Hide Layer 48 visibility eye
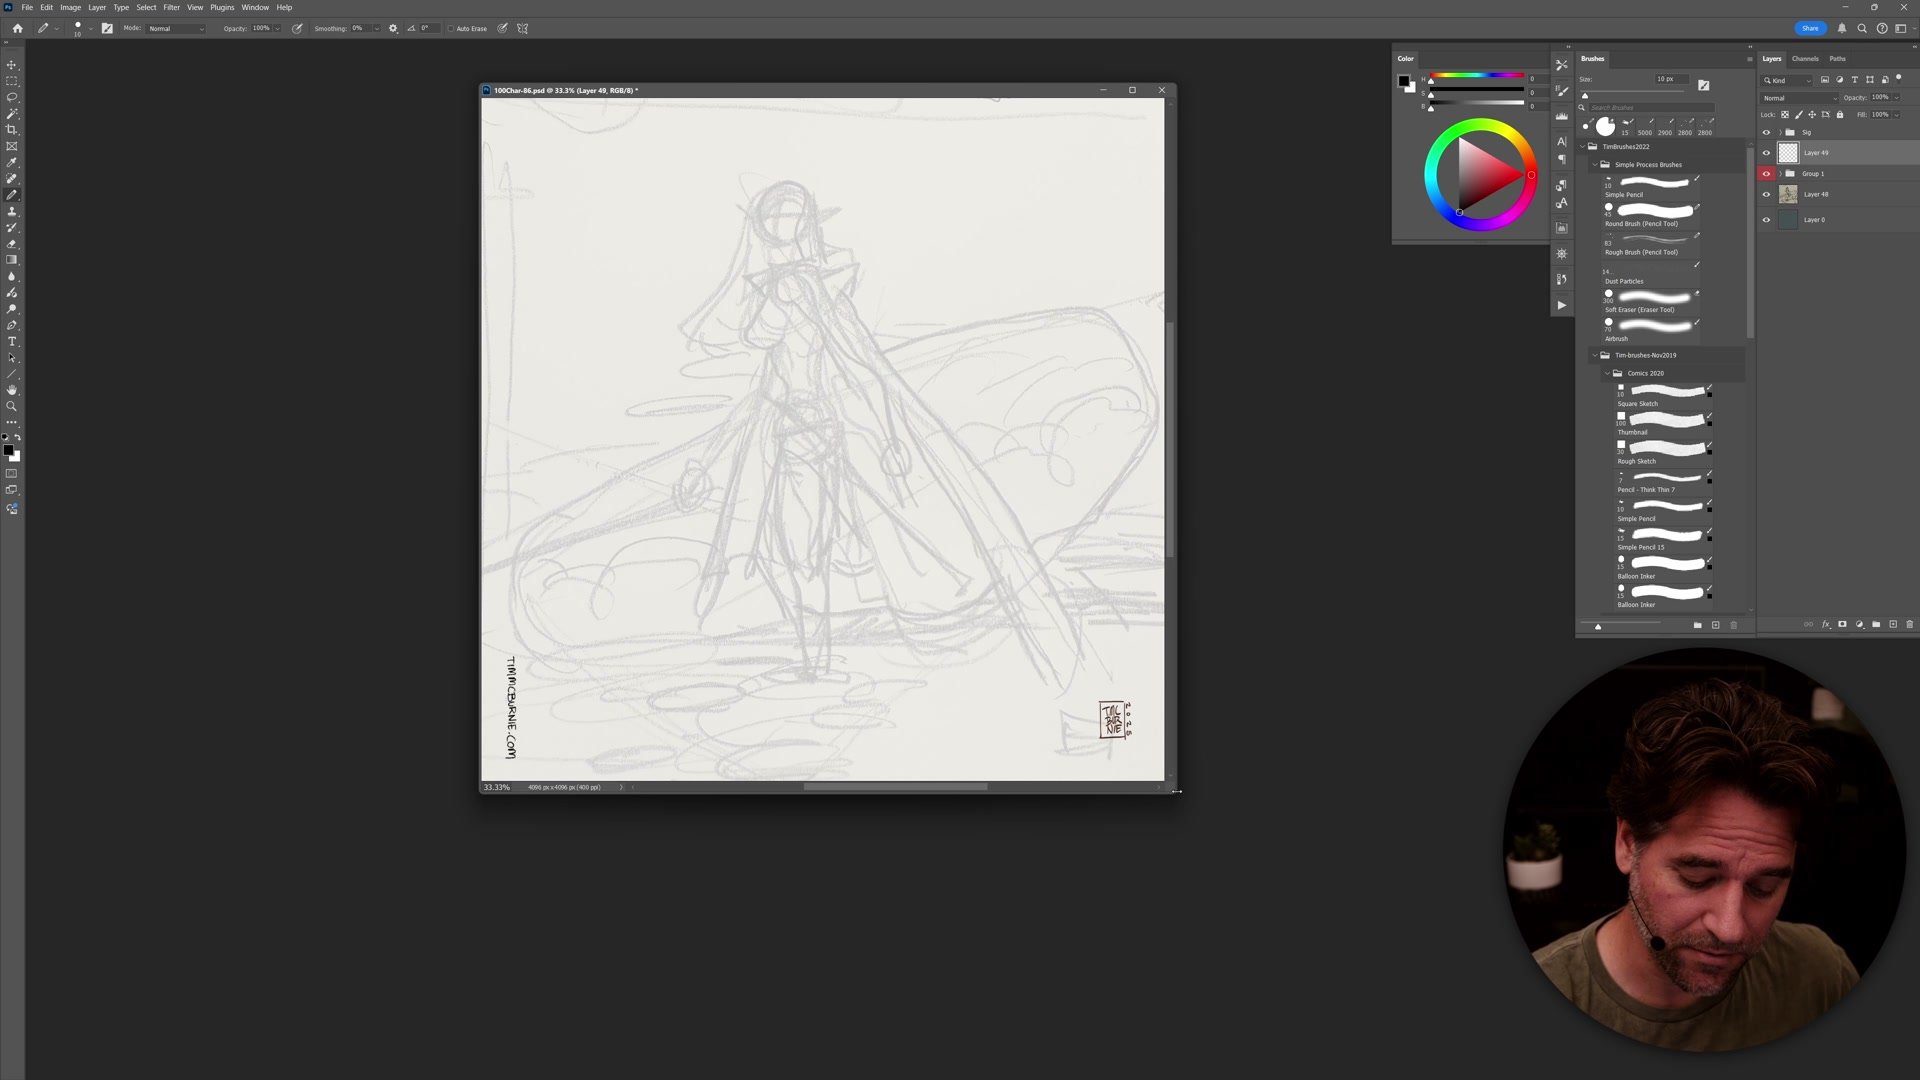 [1766, 195]
